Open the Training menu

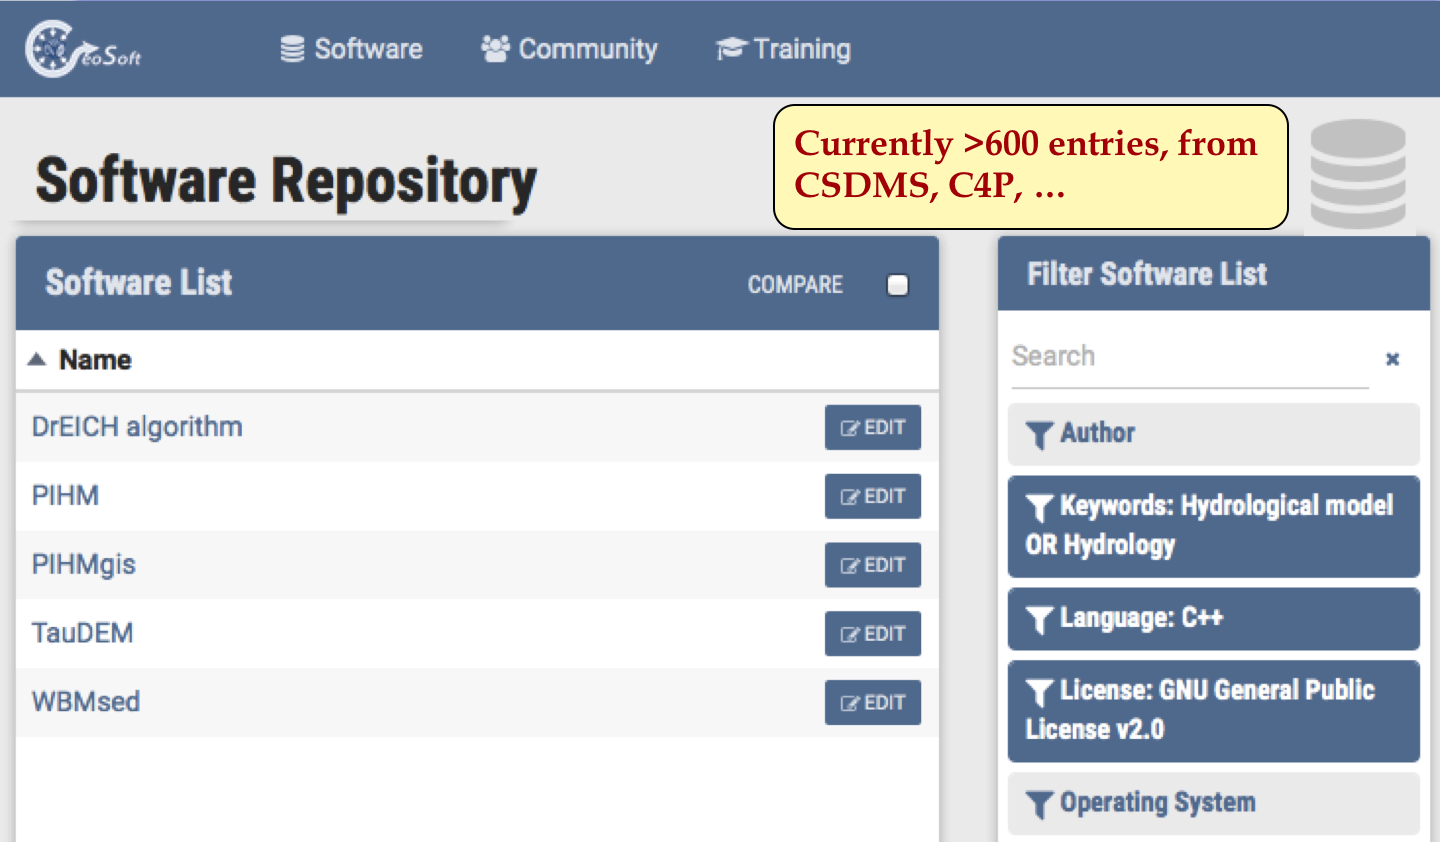pyautogui.click(x=784, y=49)
